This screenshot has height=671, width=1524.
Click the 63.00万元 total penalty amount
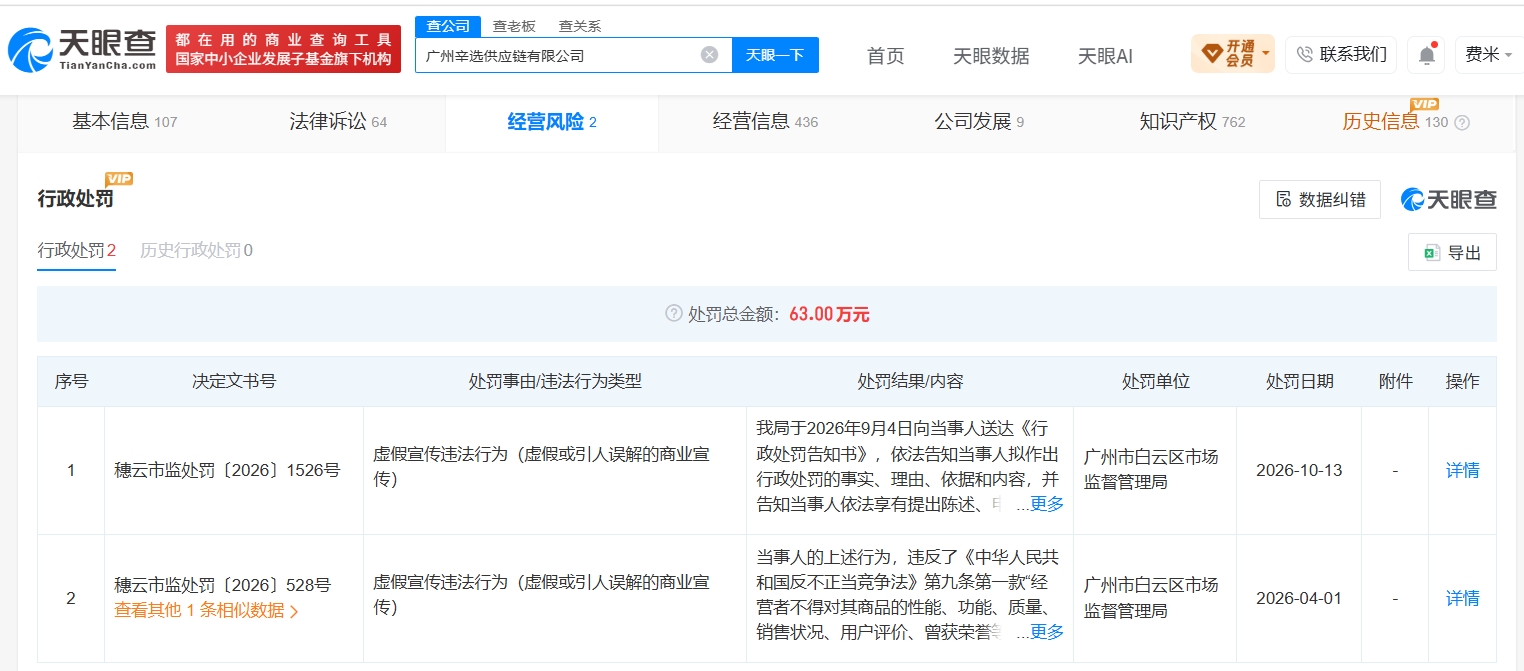click(829, 314)
